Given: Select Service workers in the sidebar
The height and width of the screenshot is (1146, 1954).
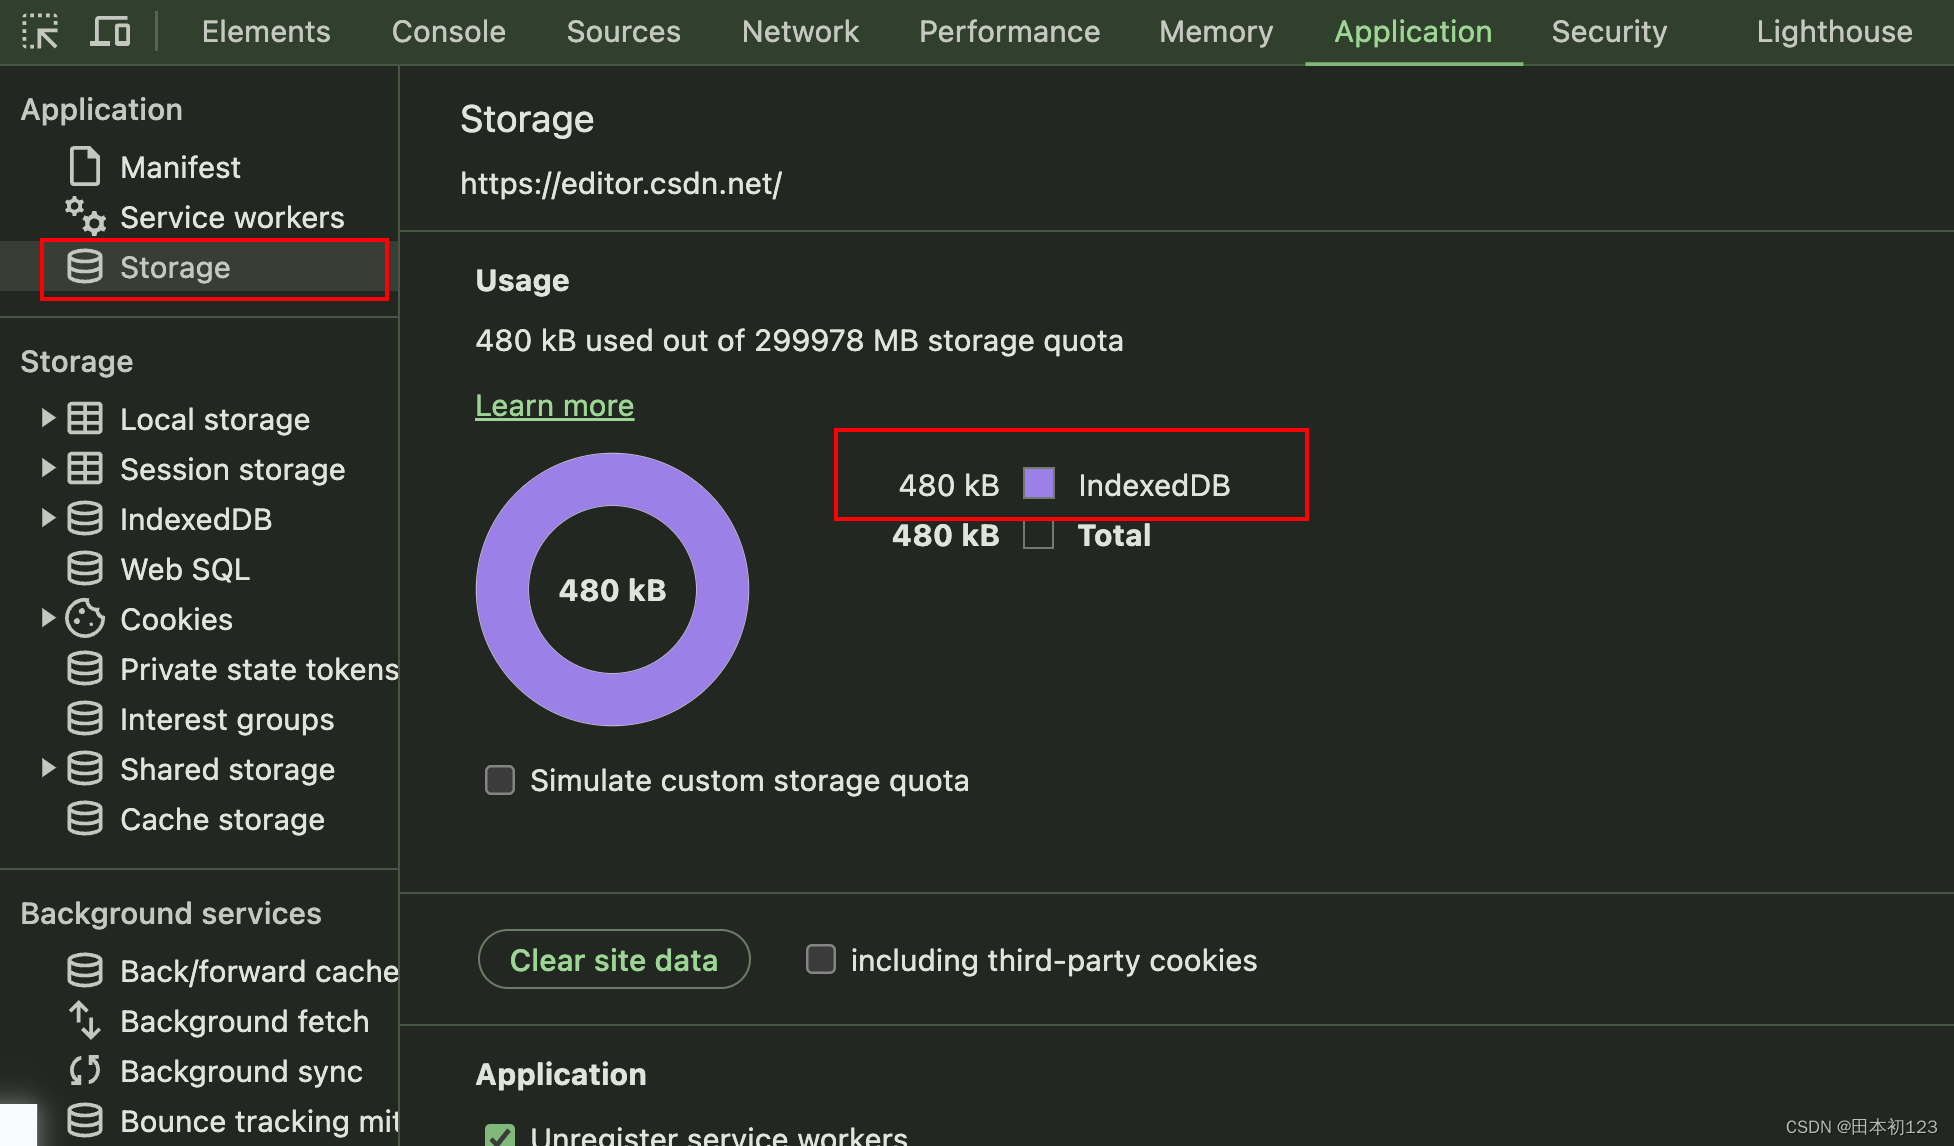Looking at the screenshot, I should [232, 217].
